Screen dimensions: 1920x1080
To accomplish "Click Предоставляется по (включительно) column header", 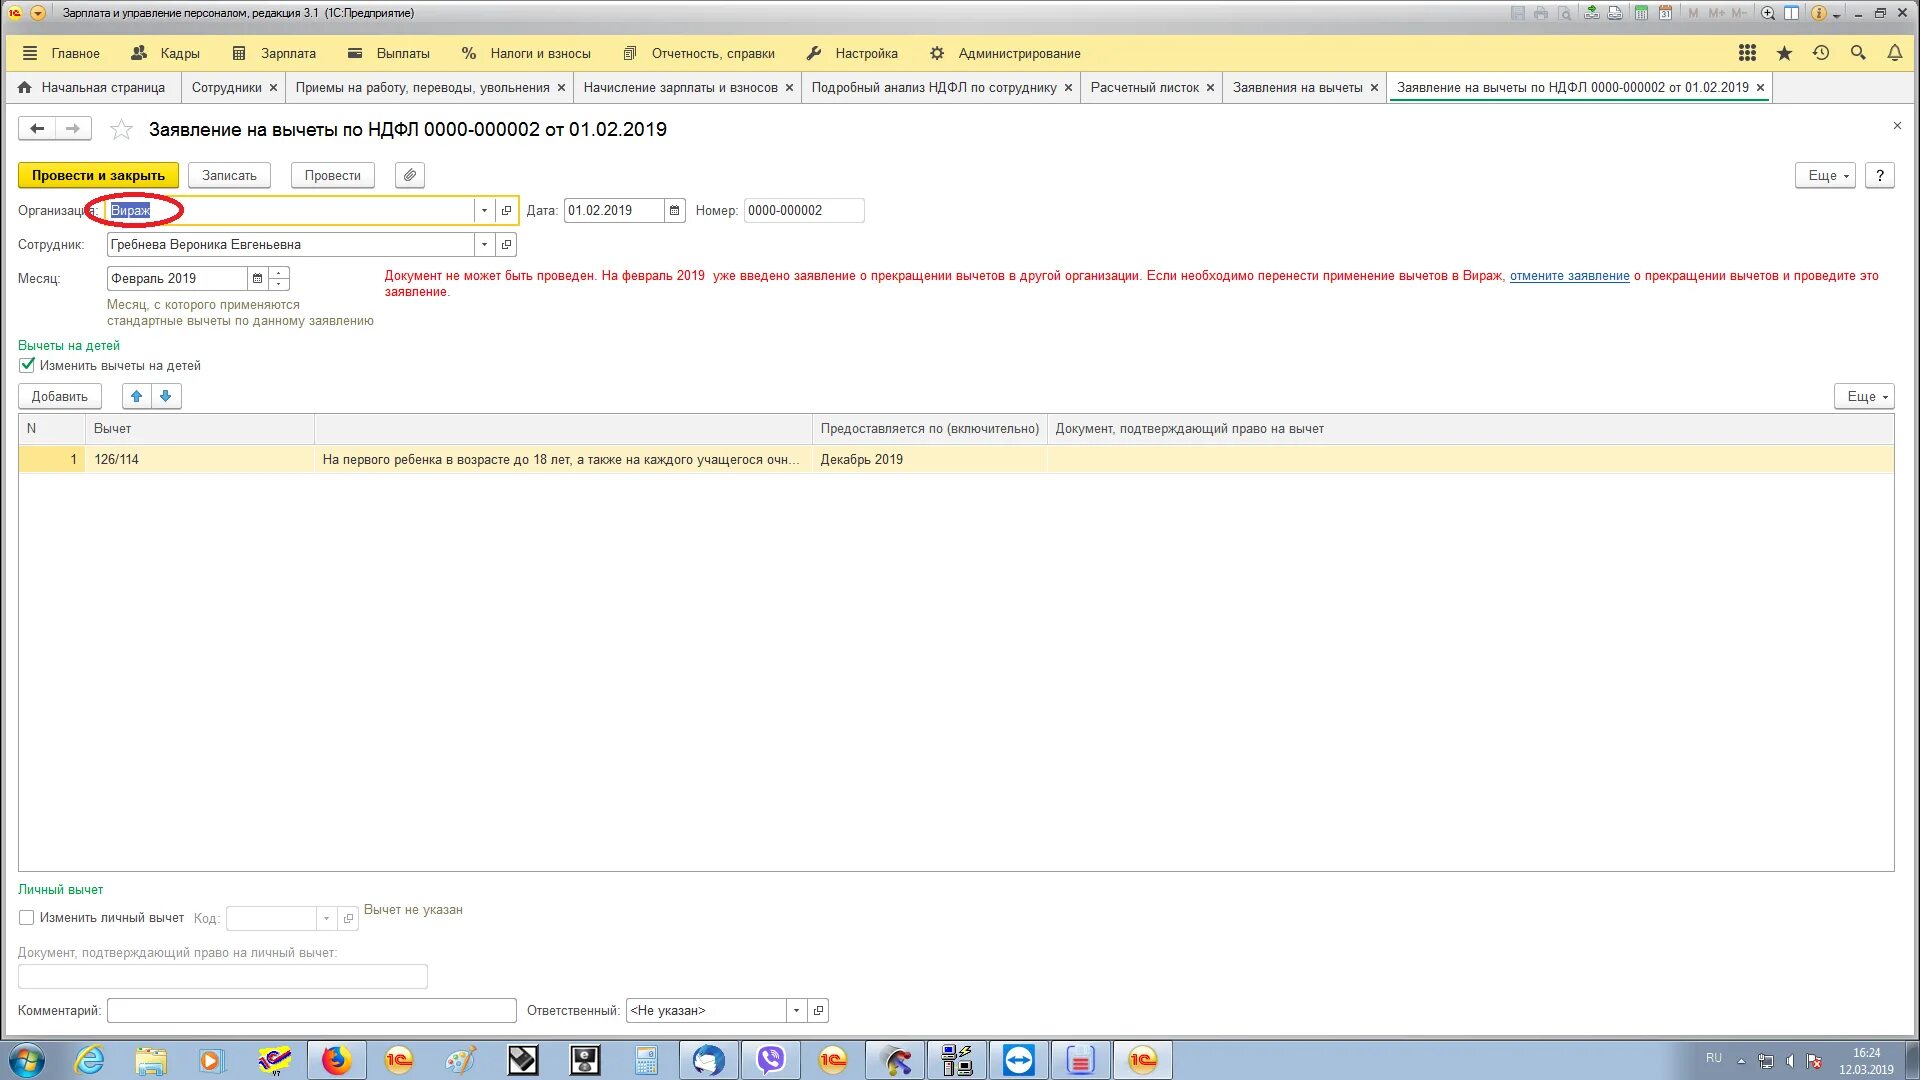I will pyautogui.click(x=929, y=429).
